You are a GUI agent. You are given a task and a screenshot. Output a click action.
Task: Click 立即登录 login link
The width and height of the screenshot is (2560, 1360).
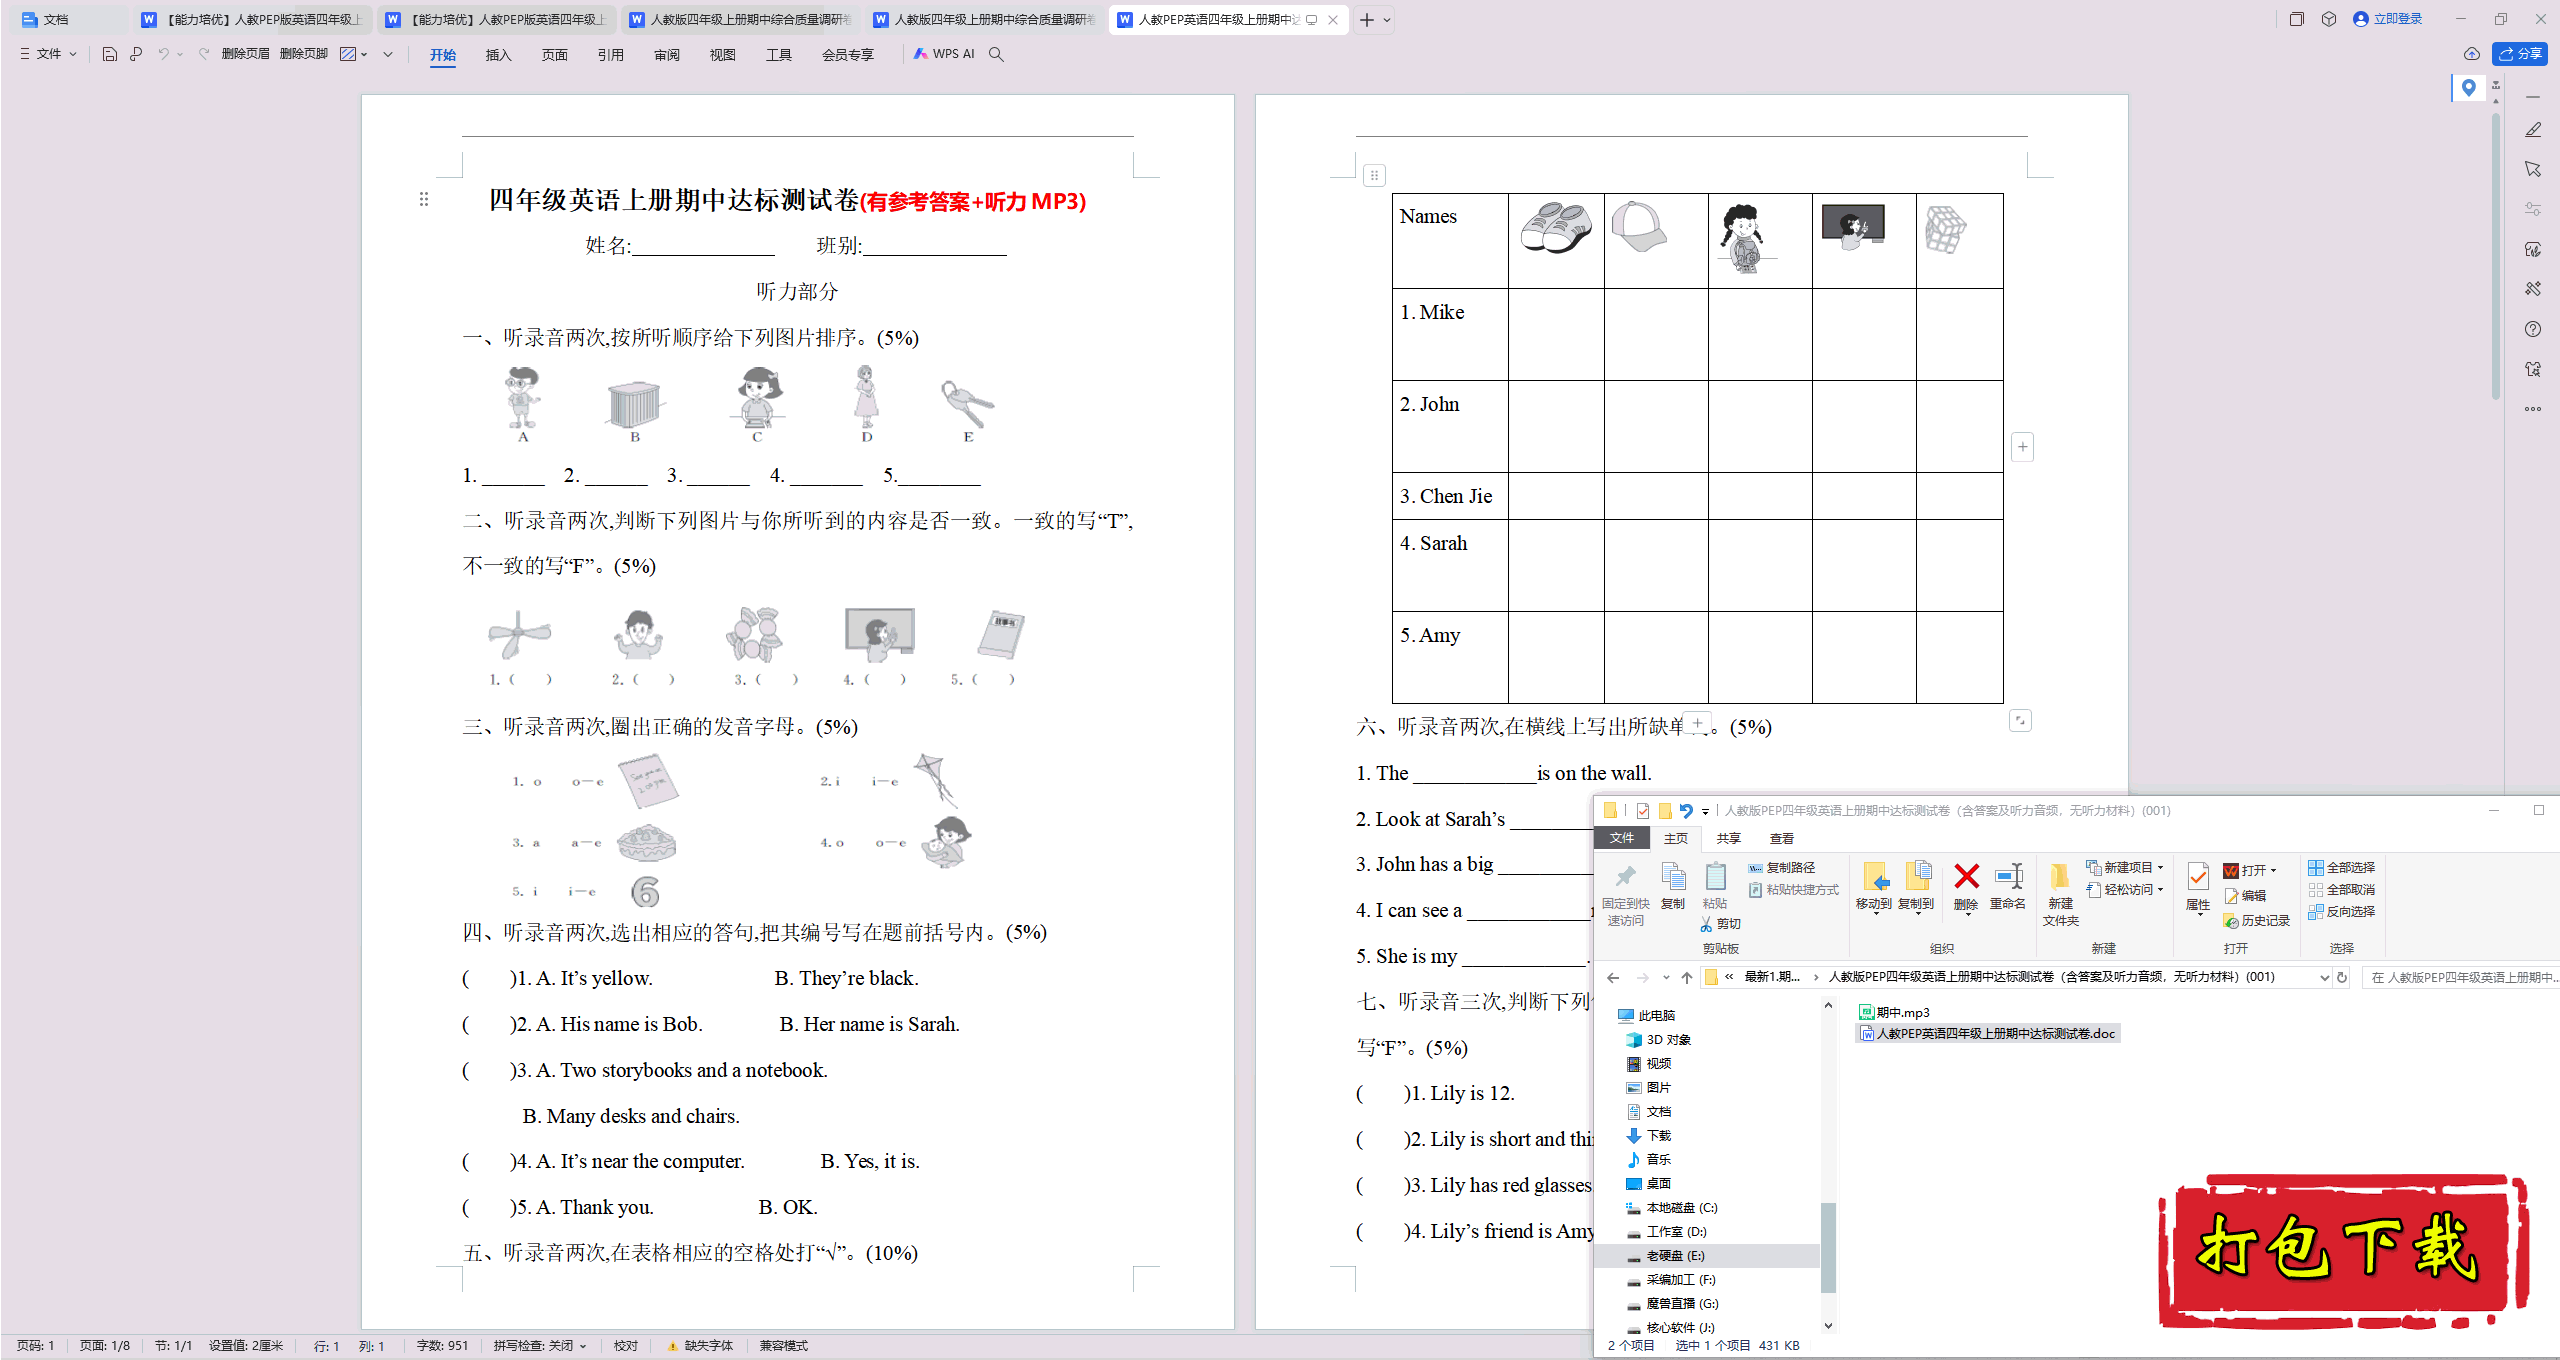(x=2388, y=19)
